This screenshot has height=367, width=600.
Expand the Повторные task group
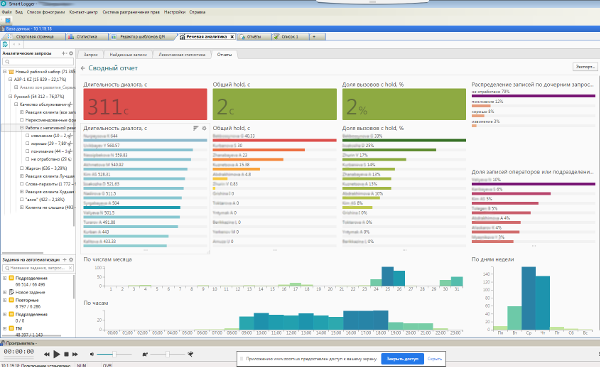point(5,300)
